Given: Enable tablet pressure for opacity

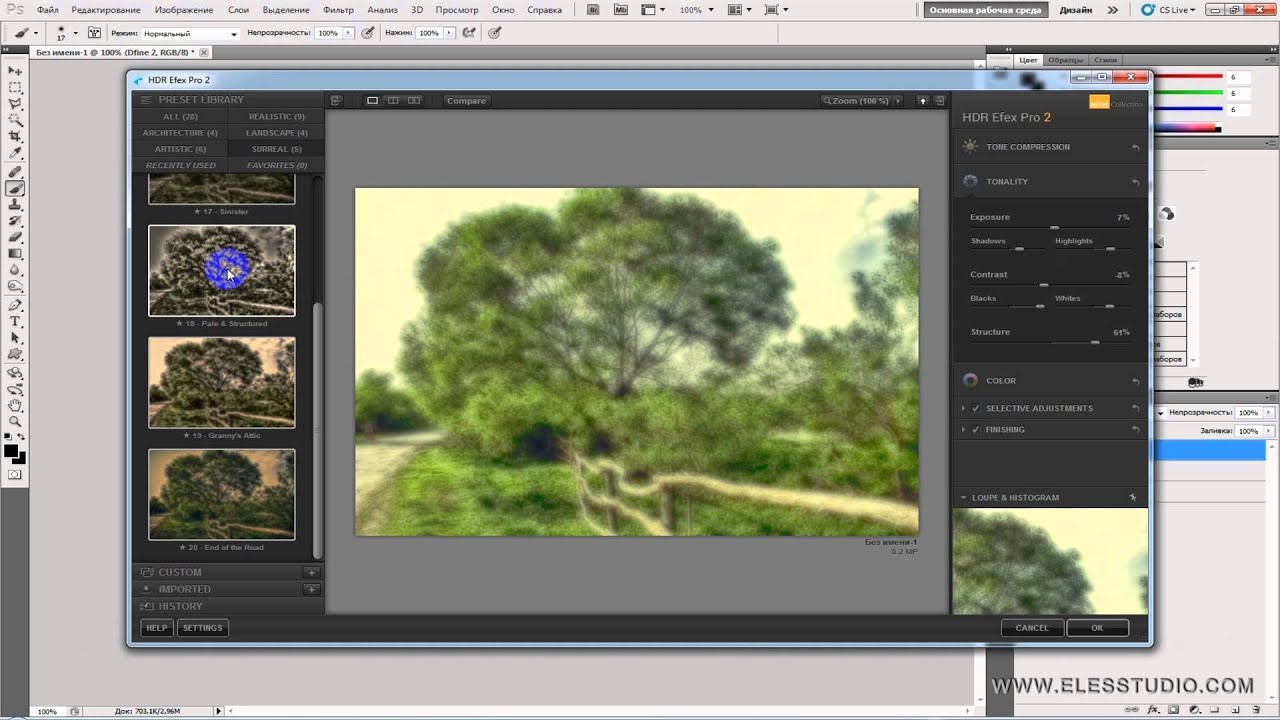Looking at the screenshot, I should [368, 33].
